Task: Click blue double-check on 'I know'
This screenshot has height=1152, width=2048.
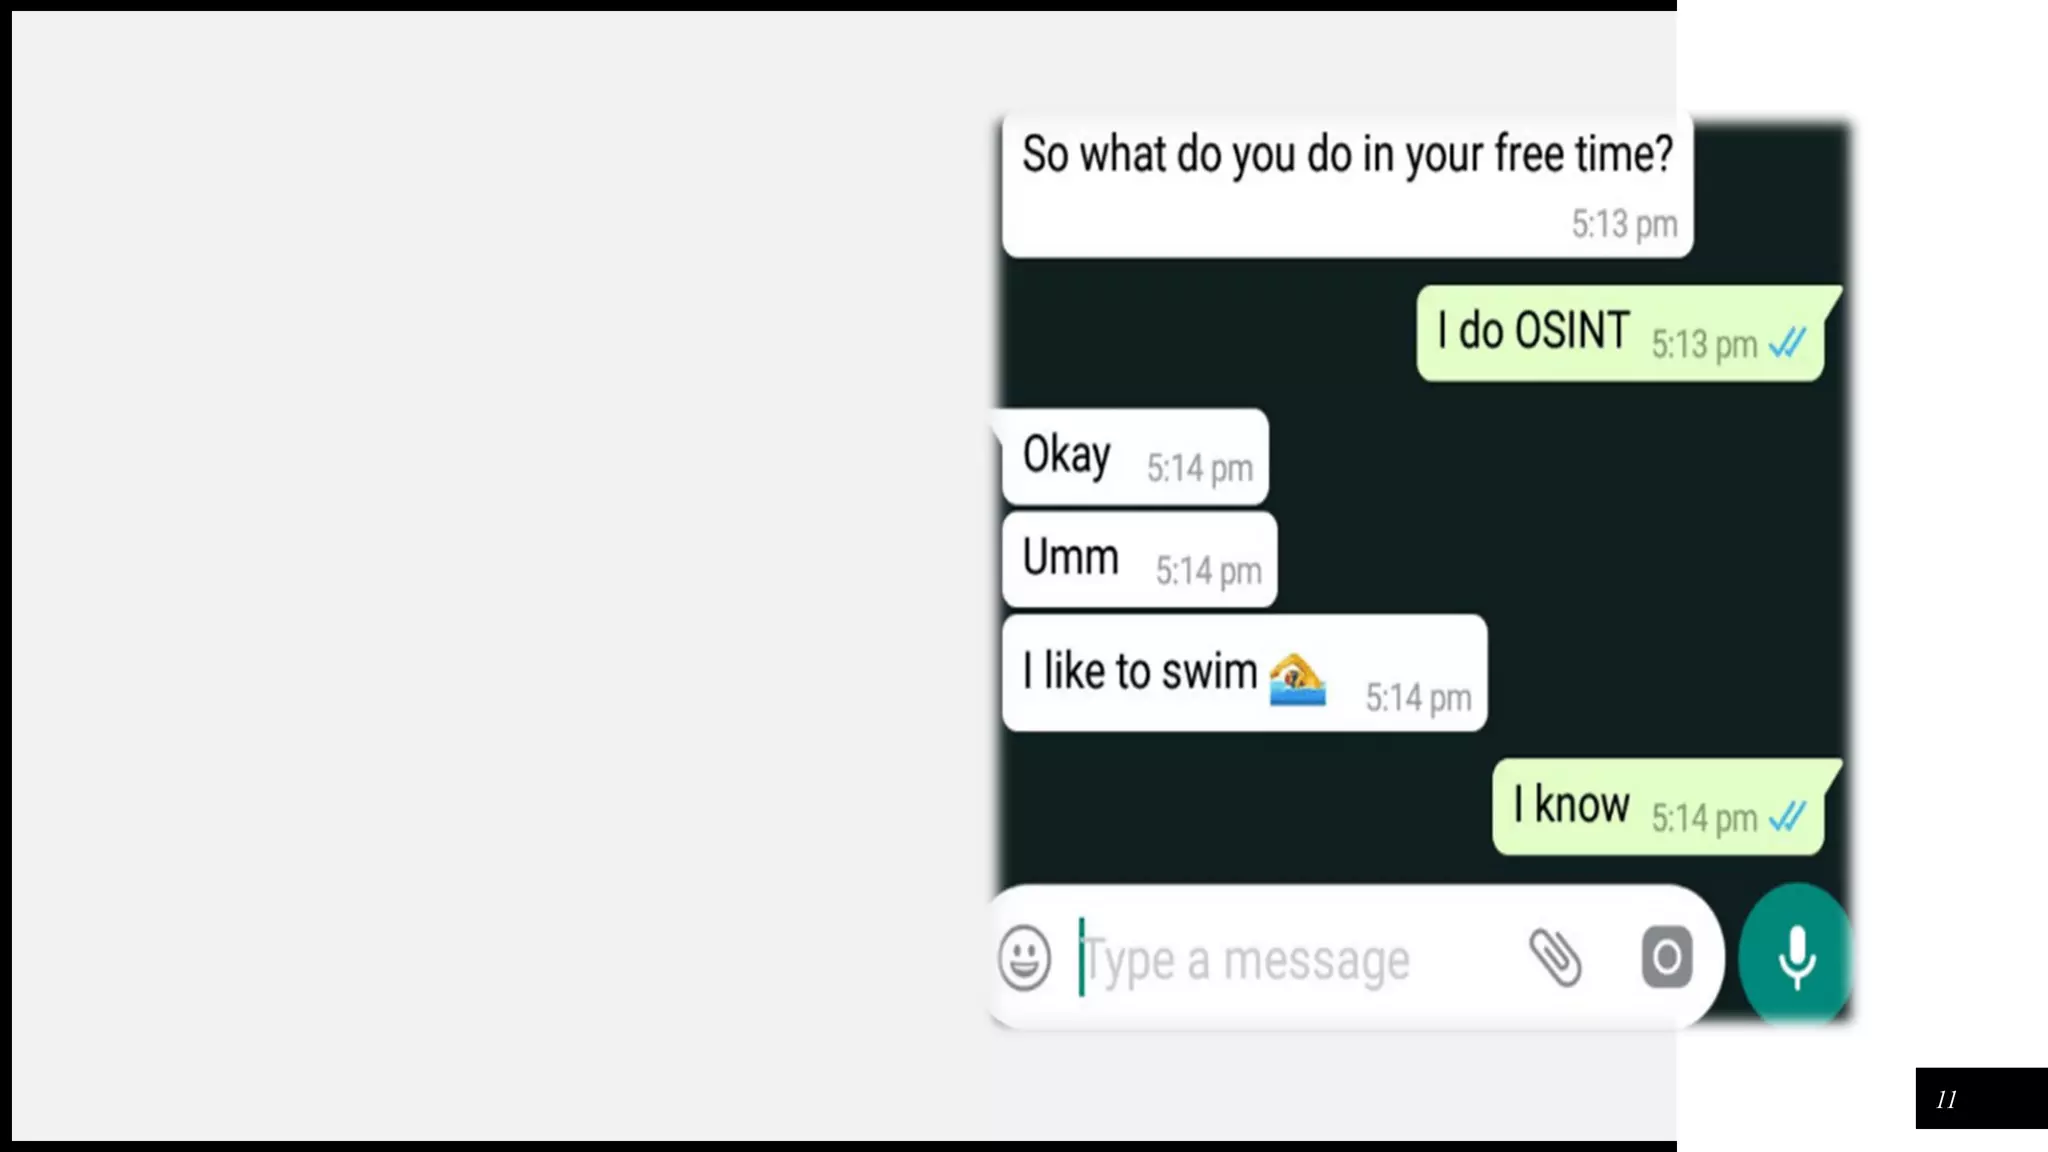Action: point(1788,817)
